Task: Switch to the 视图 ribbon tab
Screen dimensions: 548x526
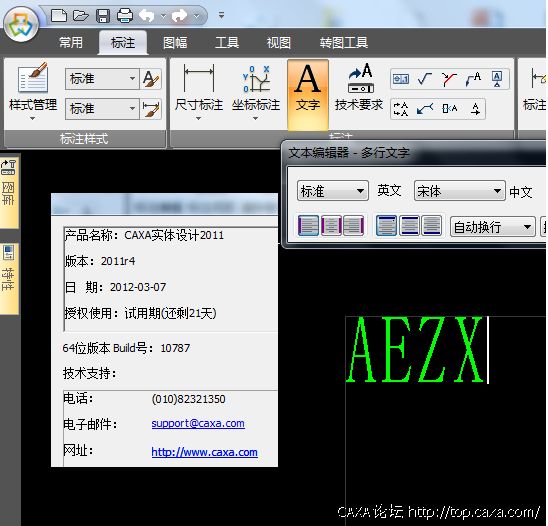Action: (279, 43)
